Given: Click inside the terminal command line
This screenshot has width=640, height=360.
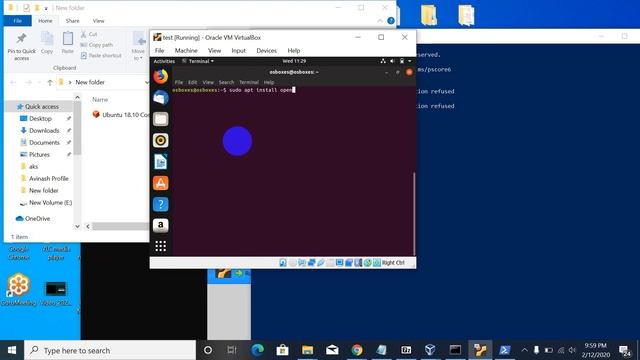Looking at the screenshot, I should point(233,90).
